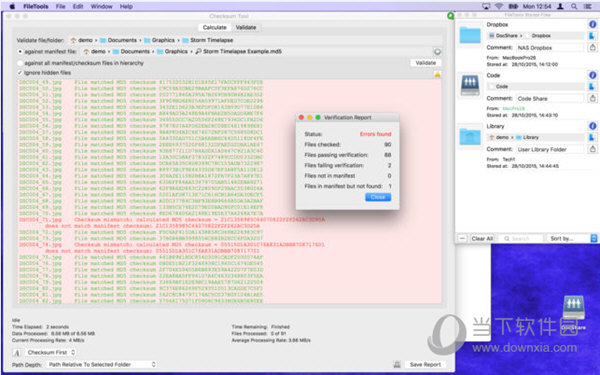The width and height of the screenshot is (600, 375).
Task: Click the 'Storm Timelapse Example.md5' manifest path item
Action: (238, 51)
